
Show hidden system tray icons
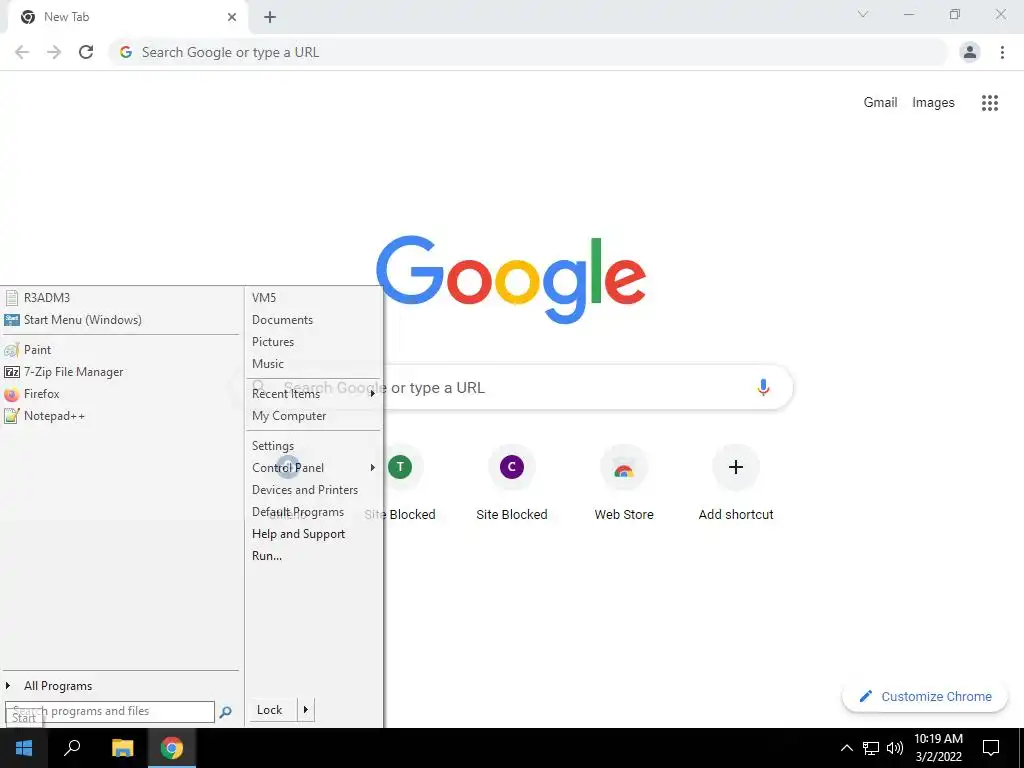[846, 748]
